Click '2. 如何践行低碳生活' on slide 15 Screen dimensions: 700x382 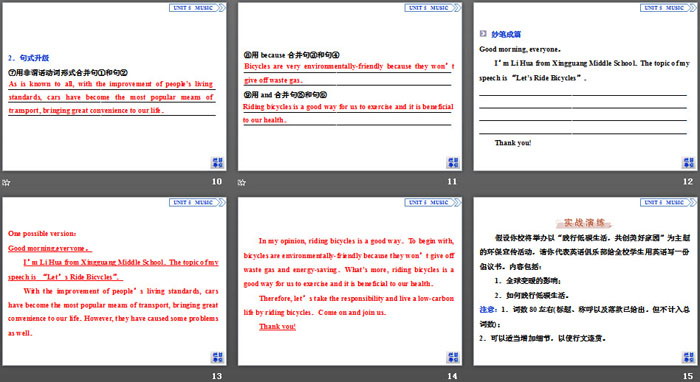pos(531,295)
